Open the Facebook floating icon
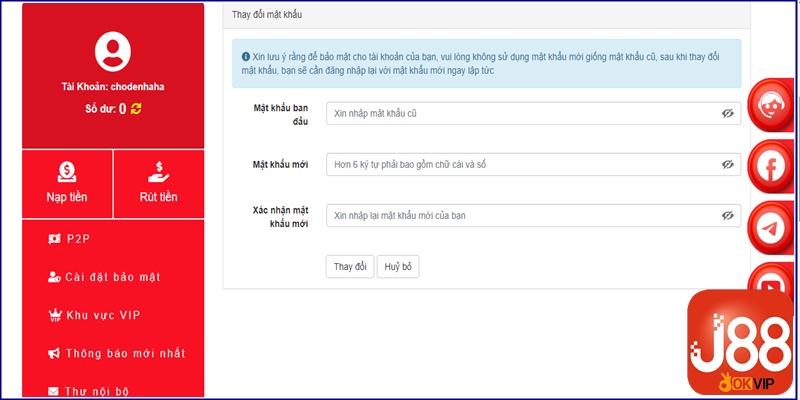 [x=771, y=167]
